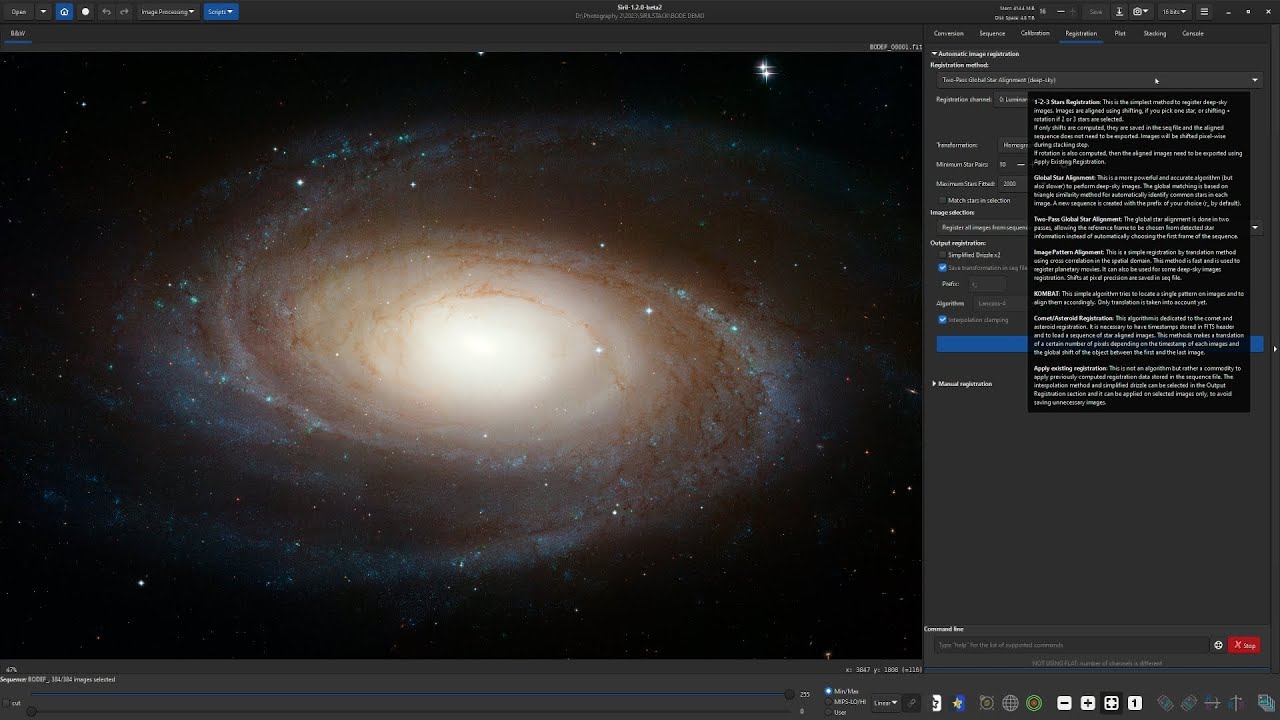
Task: Click the zoom 1:1 actual size icon
Action: (1135, 703)
